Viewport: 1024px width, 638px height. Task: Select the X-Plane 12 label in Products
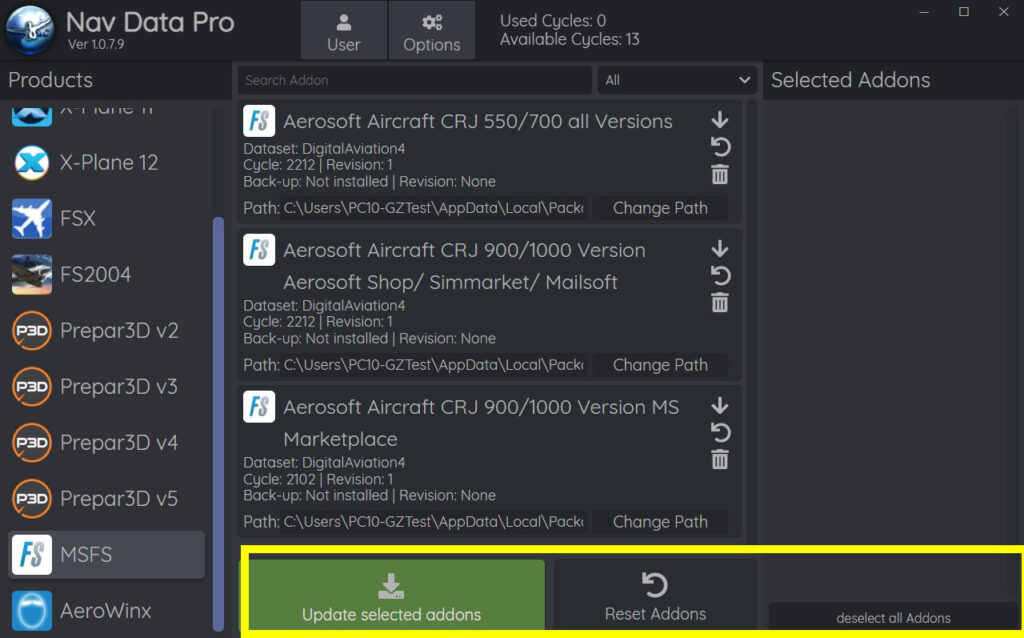(109, 163)
